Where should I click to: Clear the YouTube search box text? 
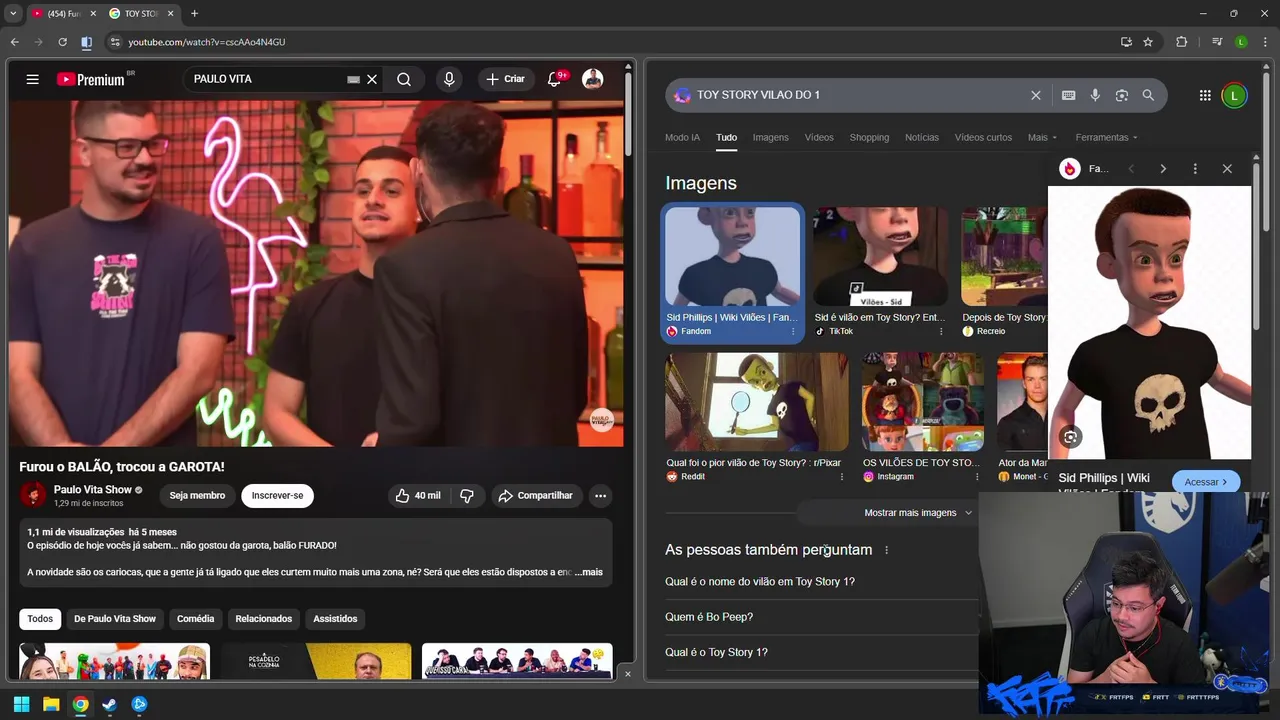[x=372, y=79]
